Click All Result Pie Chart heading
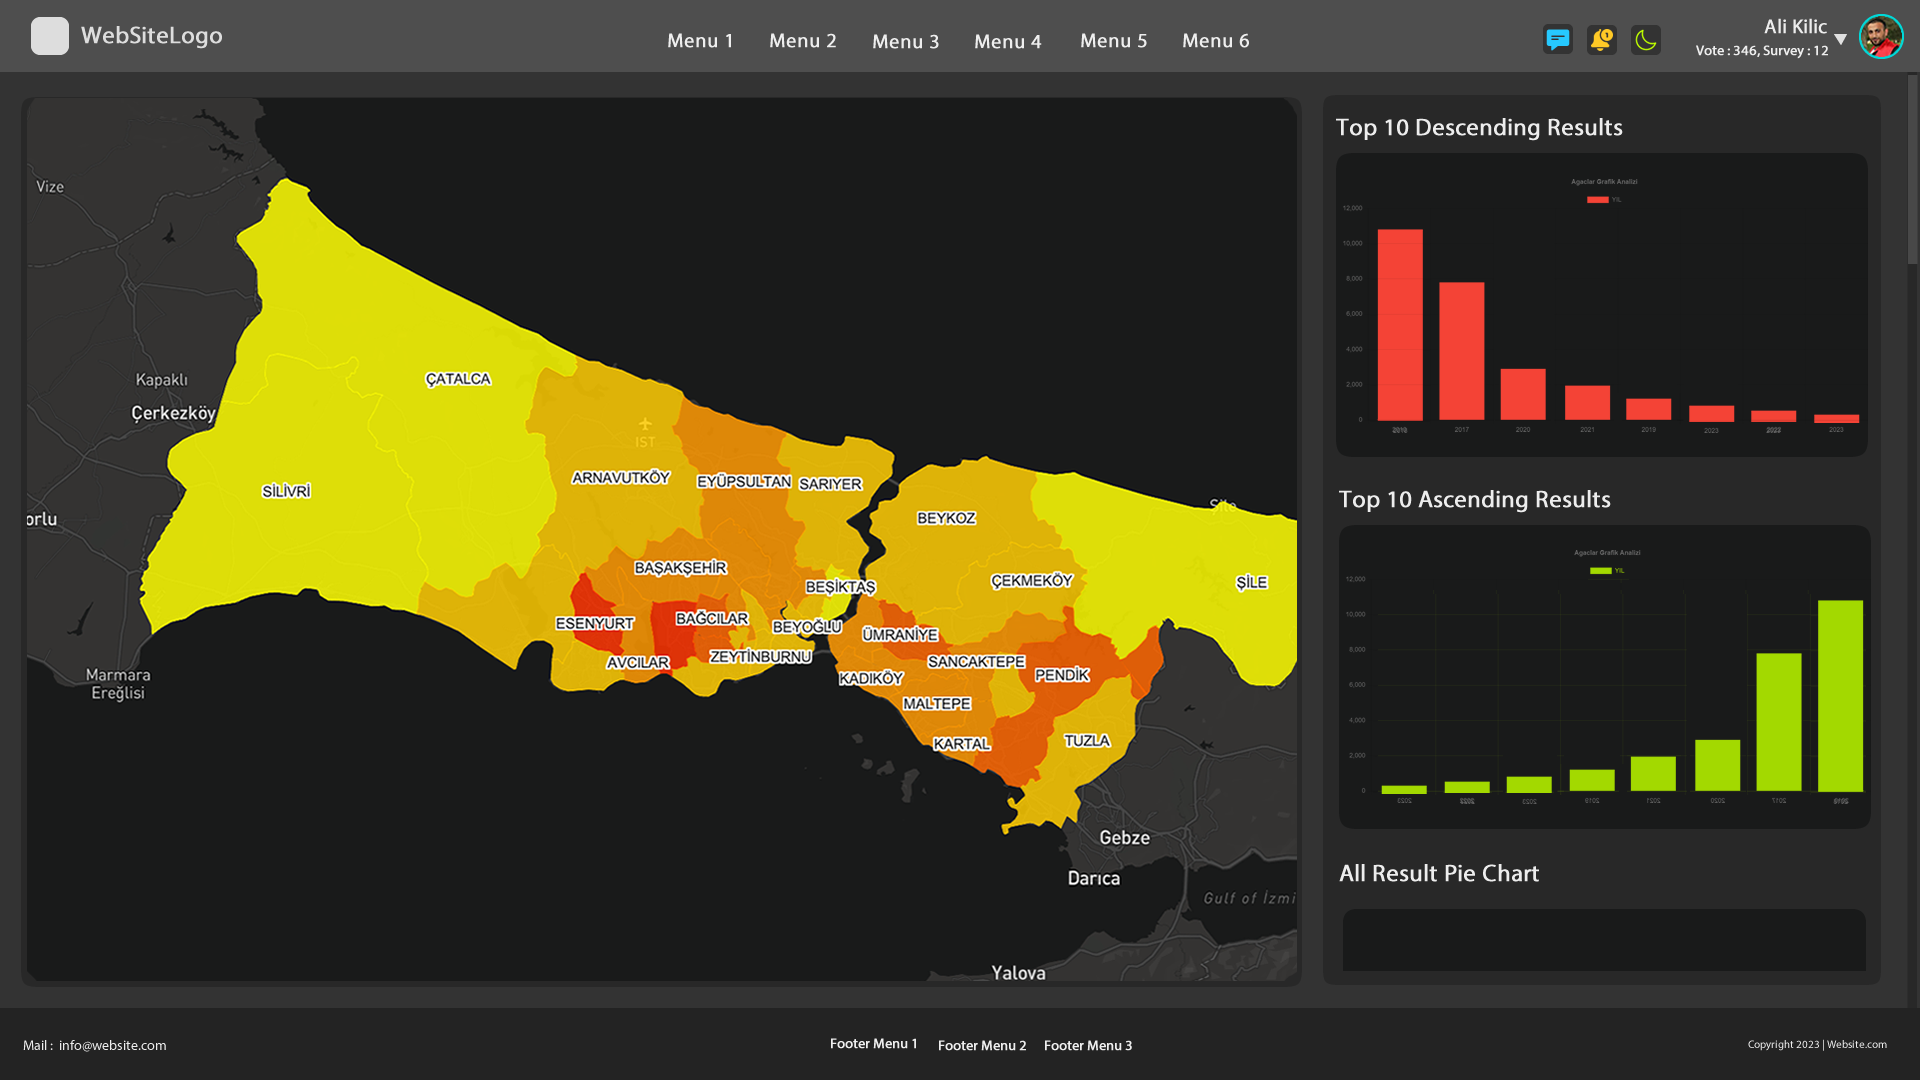 point(1439,874)
